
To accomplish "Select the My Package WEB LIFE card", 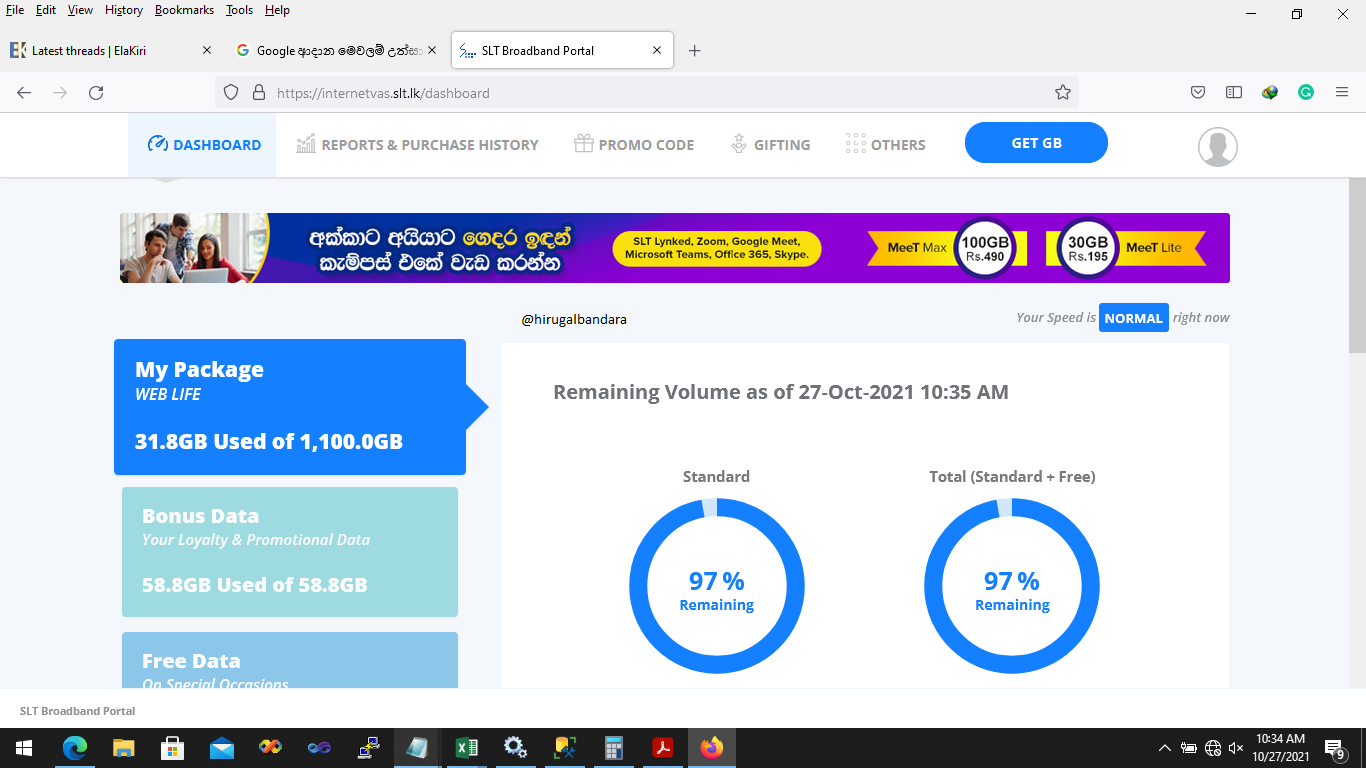I will tap(290, 407).
